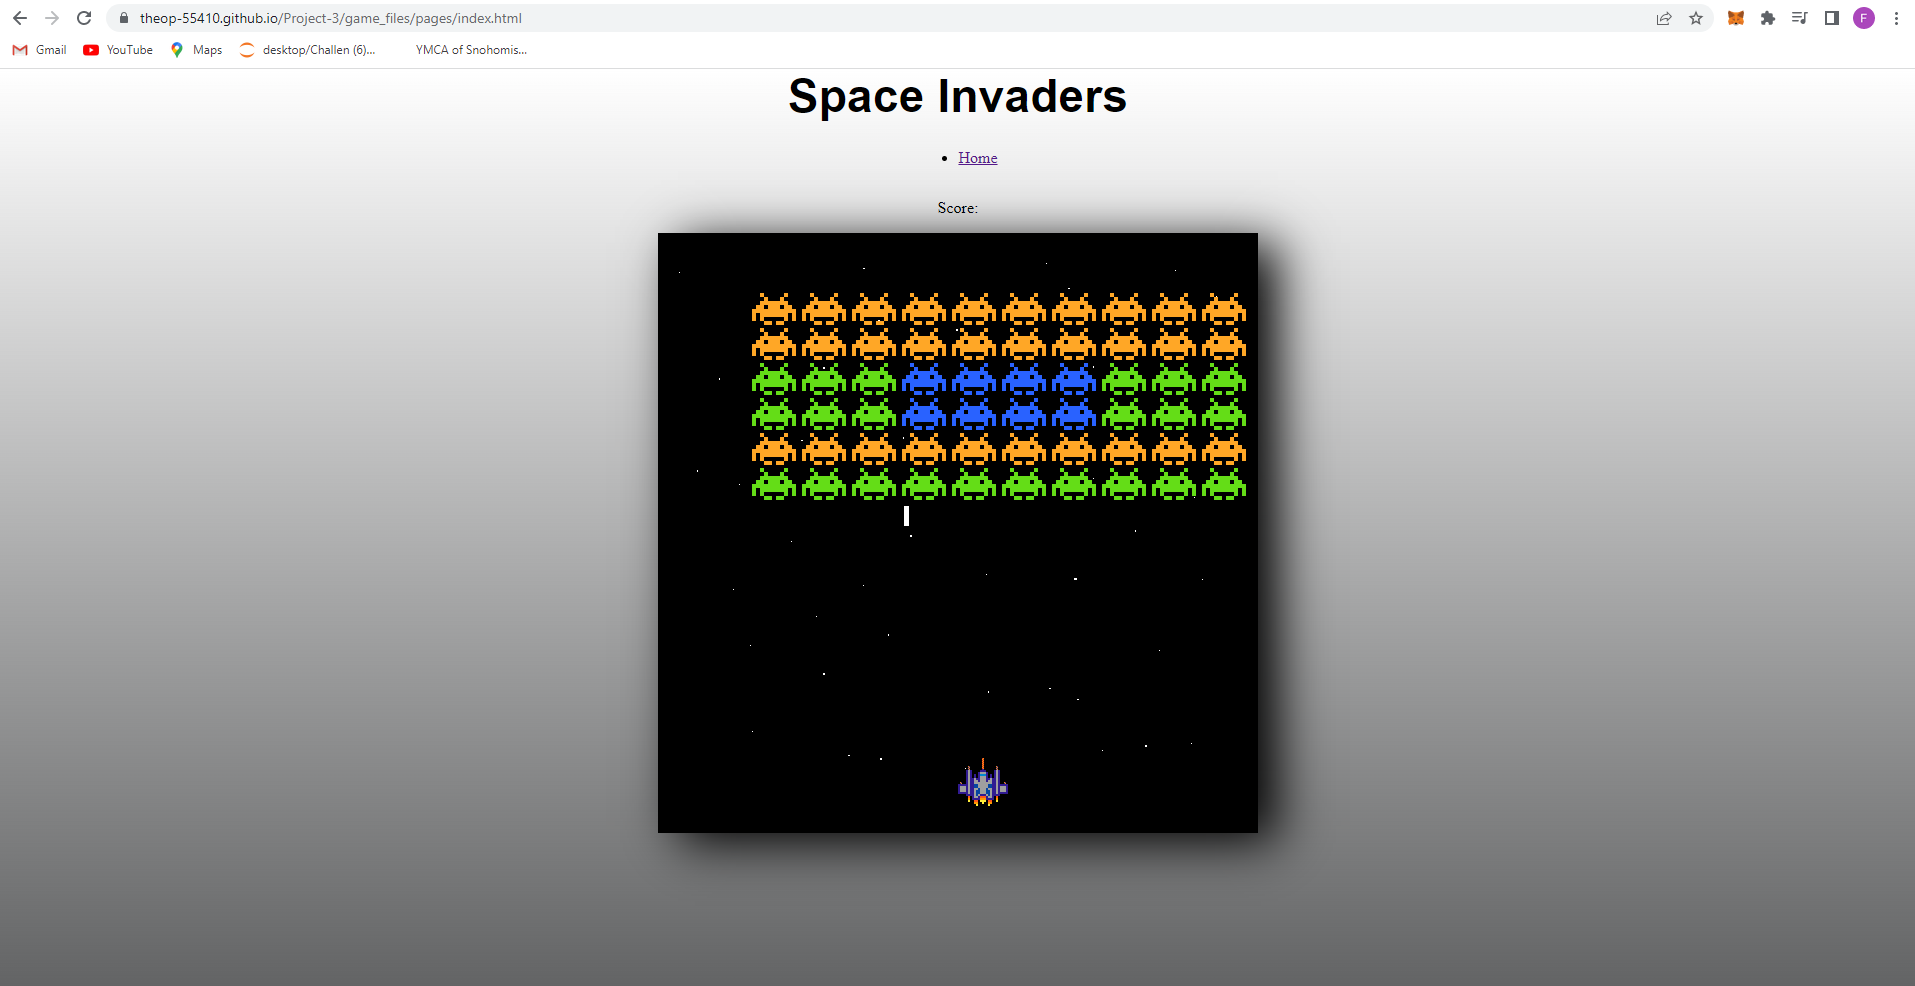Click the Space Invaders page heading
Viewport: 1915px width, 986px height.
(957, 97)
